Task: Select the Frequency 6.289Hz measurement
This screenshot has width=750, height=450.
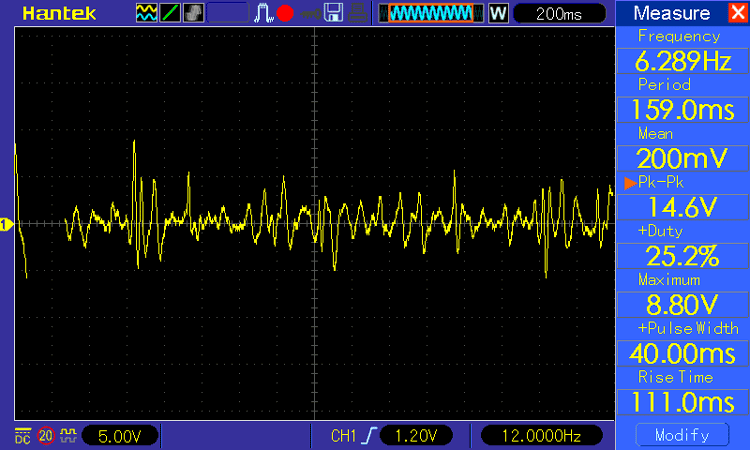Action: tap(683, 61)
